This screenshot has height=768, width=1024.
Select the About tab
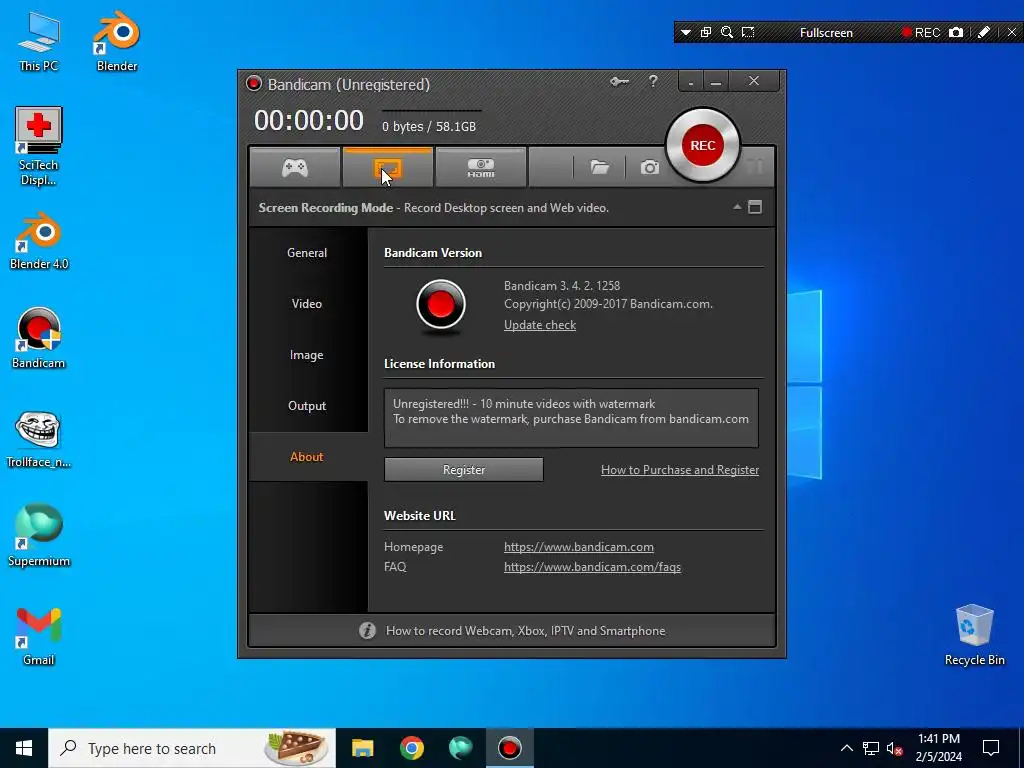coord(307,456)
